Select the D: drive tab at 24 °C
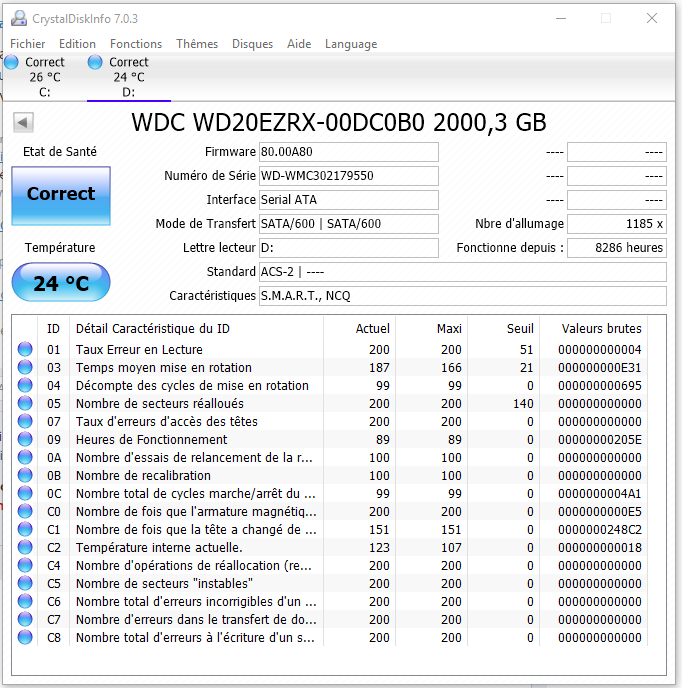Viewport: 682px width, 688px height. (129, 77)
